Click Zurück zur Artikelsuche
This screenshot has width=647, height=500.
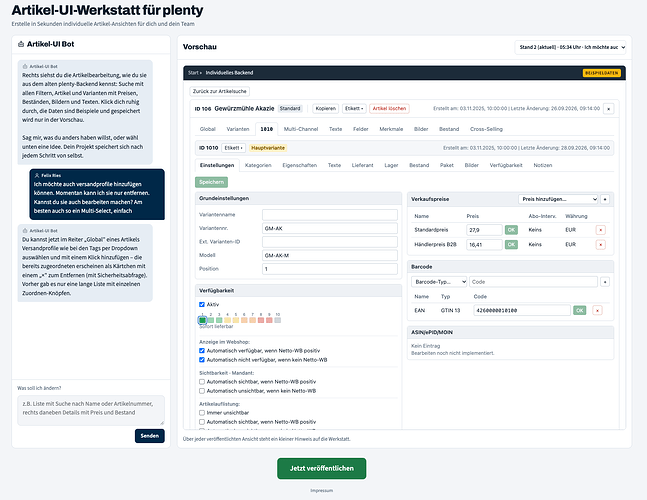tap(220, 91)
